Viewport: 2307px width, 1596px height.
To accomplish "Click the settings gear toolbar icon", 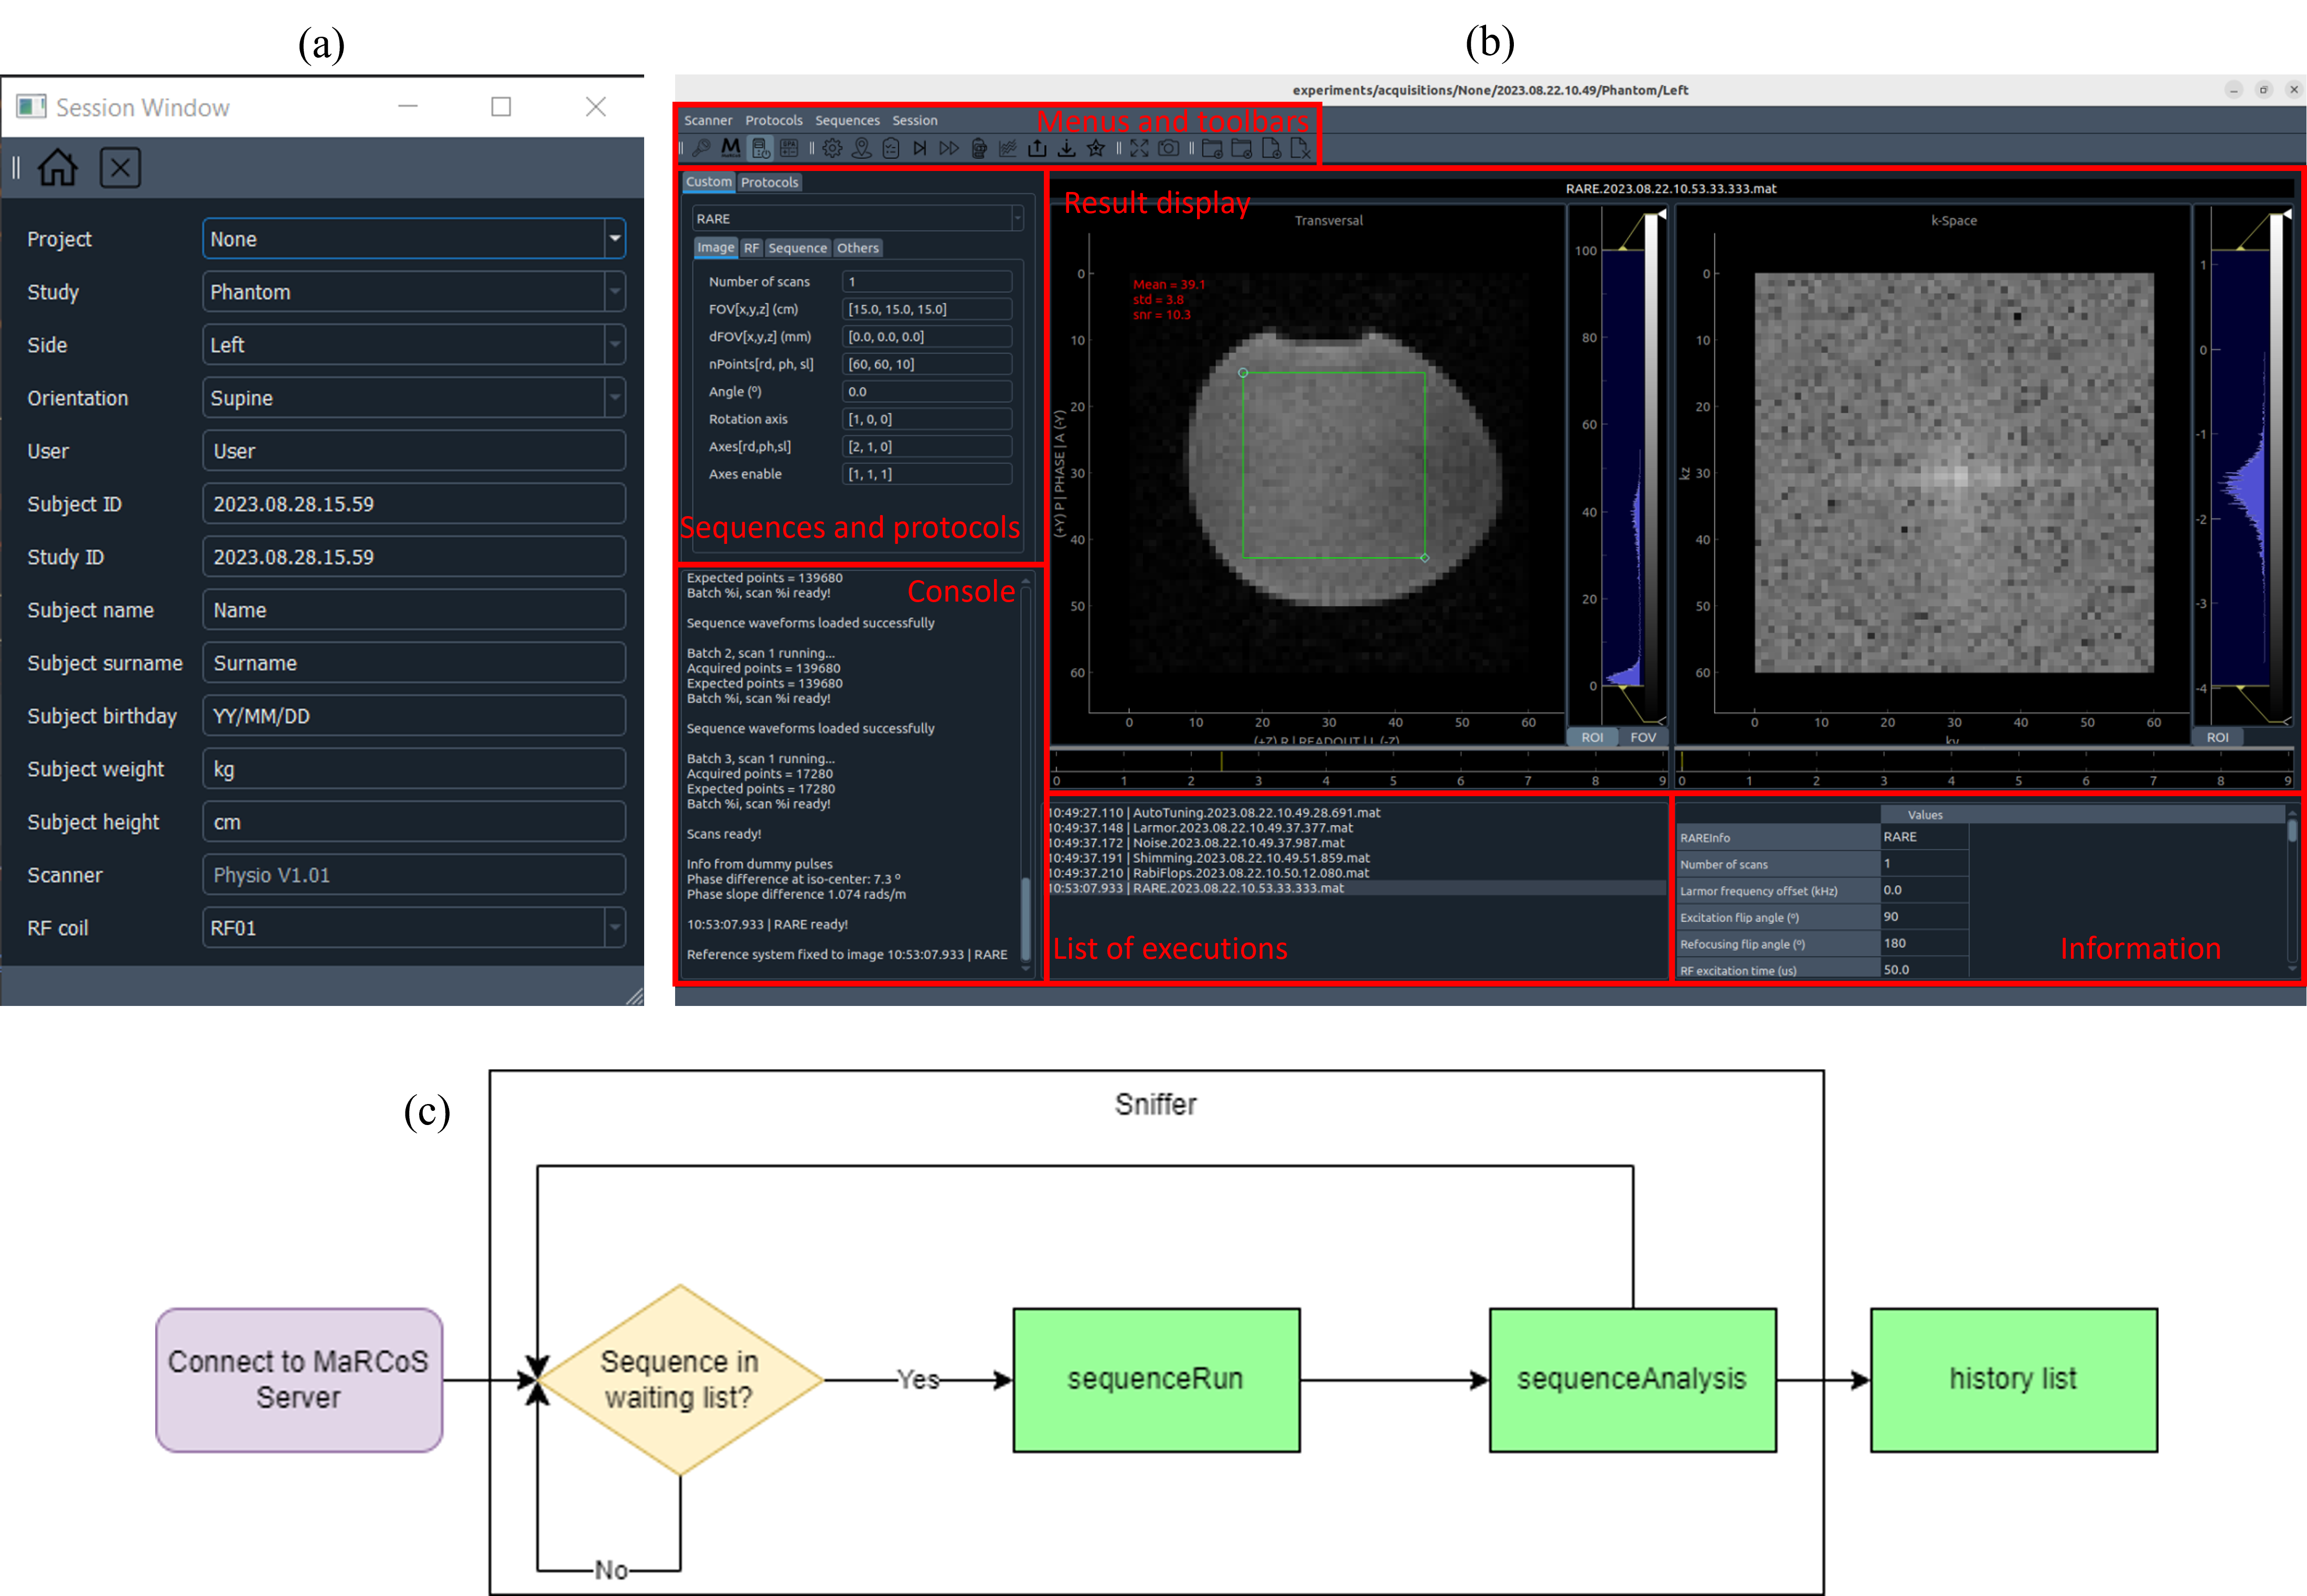I will (832, 148).
